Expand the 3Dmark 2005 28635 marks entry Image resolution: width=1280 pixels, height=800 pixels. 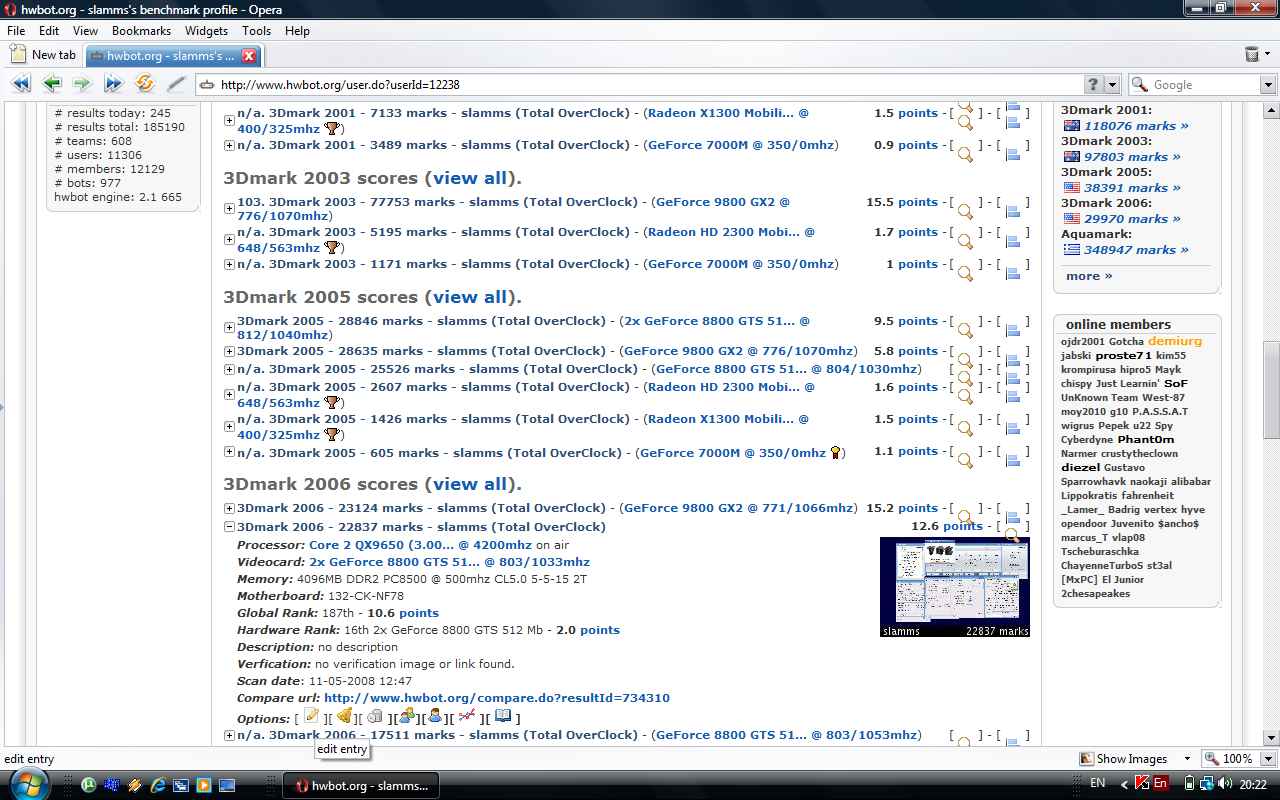pyautogui.click(x=229, y=351)
